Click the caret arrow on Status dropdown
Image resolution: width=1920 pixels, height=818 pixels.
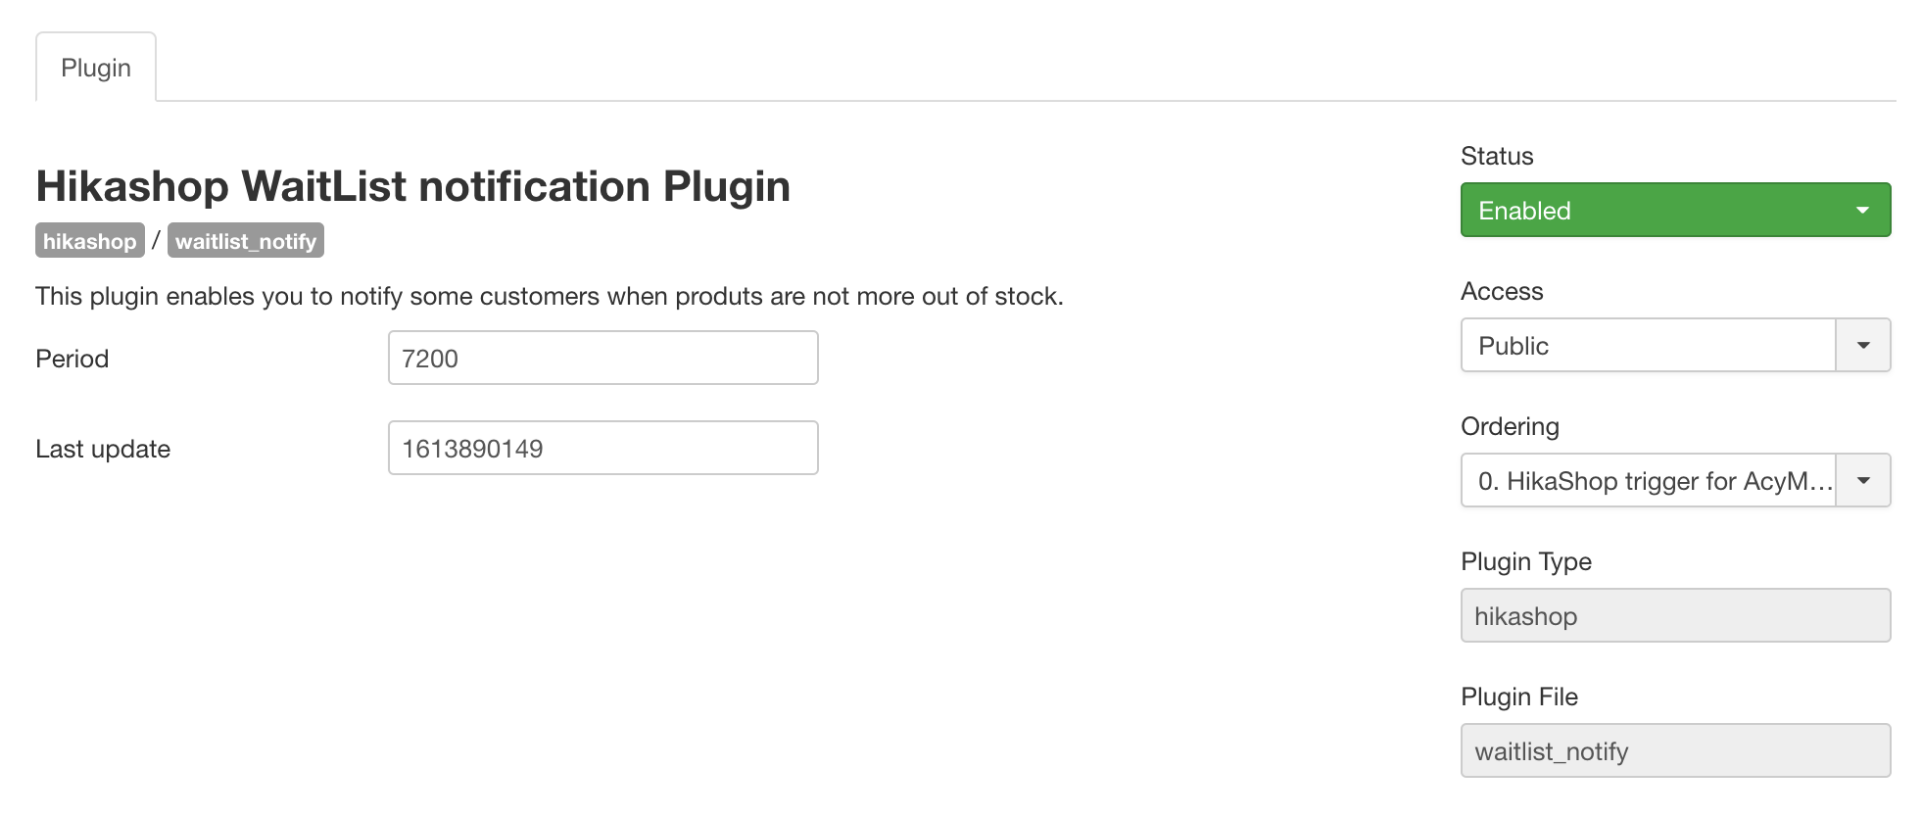tap(1862, 210)
